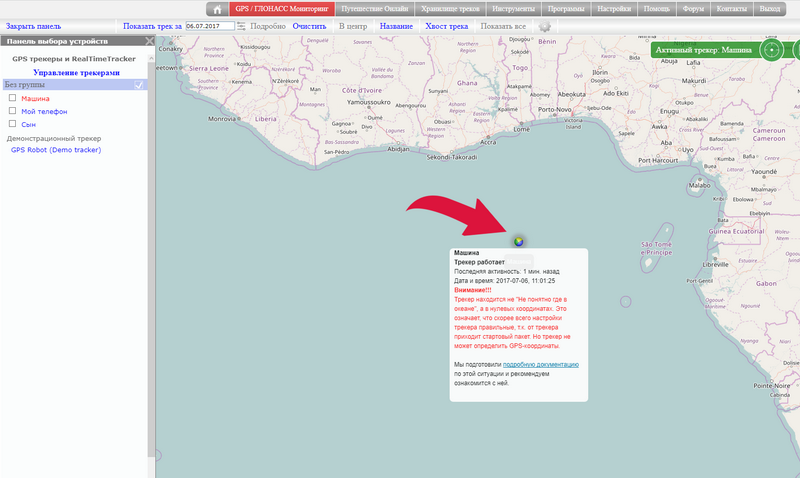Click the crosshair locate icon for active tracker
The image size is (800, 478).
point(771,49)
